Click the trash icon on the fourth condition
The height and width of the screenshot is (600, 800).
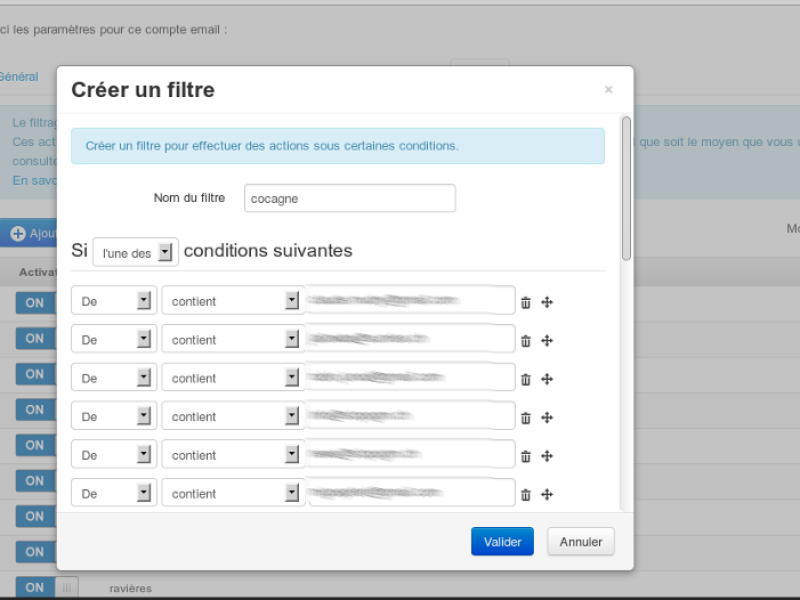526,418
